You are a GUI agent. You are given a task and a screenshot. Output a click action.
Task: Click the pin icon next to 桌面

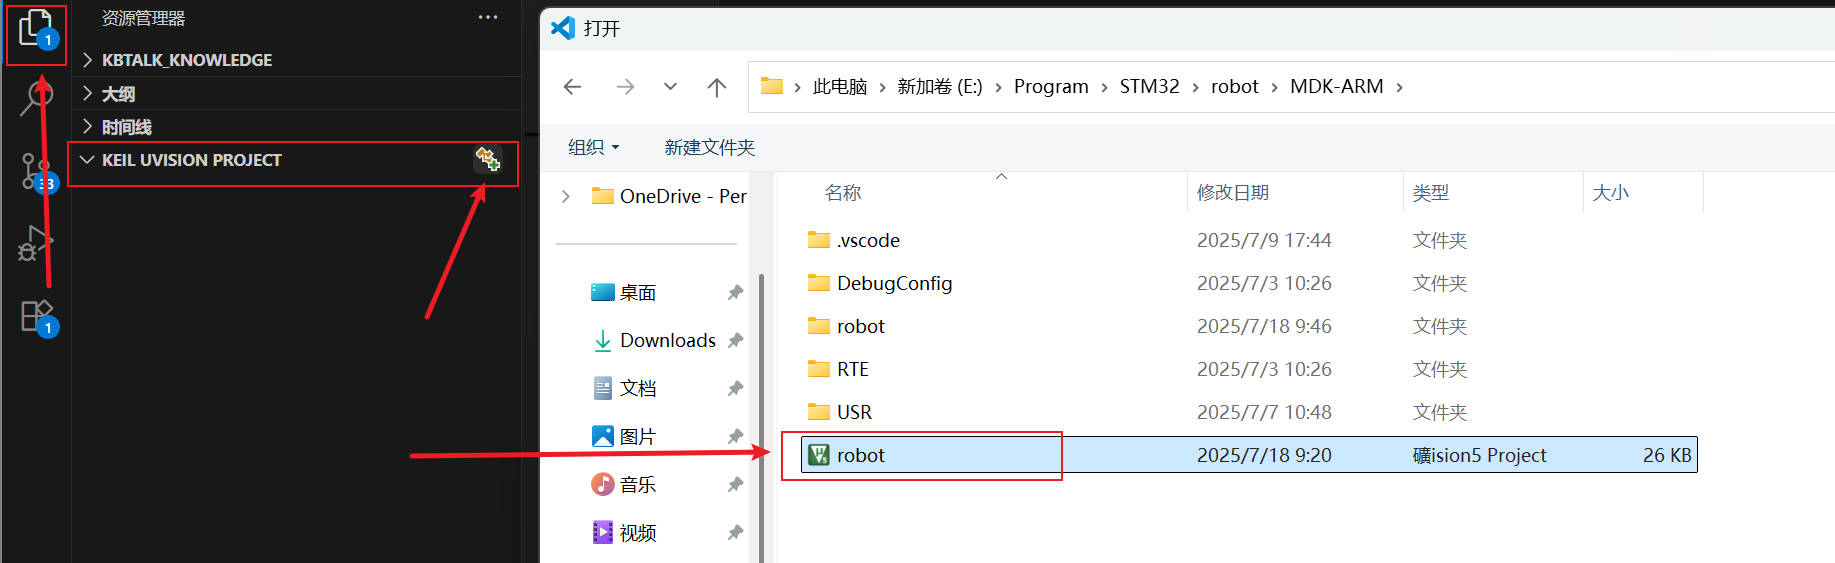(x=735, y=292)
